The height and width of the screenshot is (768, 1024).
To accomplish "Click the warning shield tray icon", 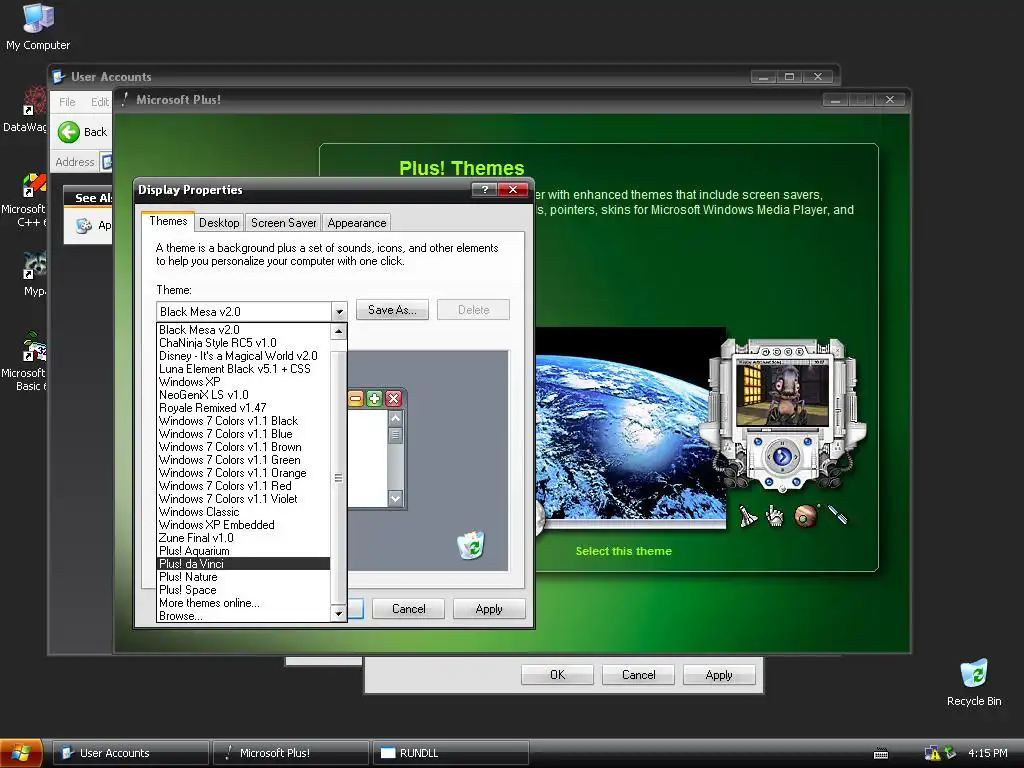I will (932, 754).
